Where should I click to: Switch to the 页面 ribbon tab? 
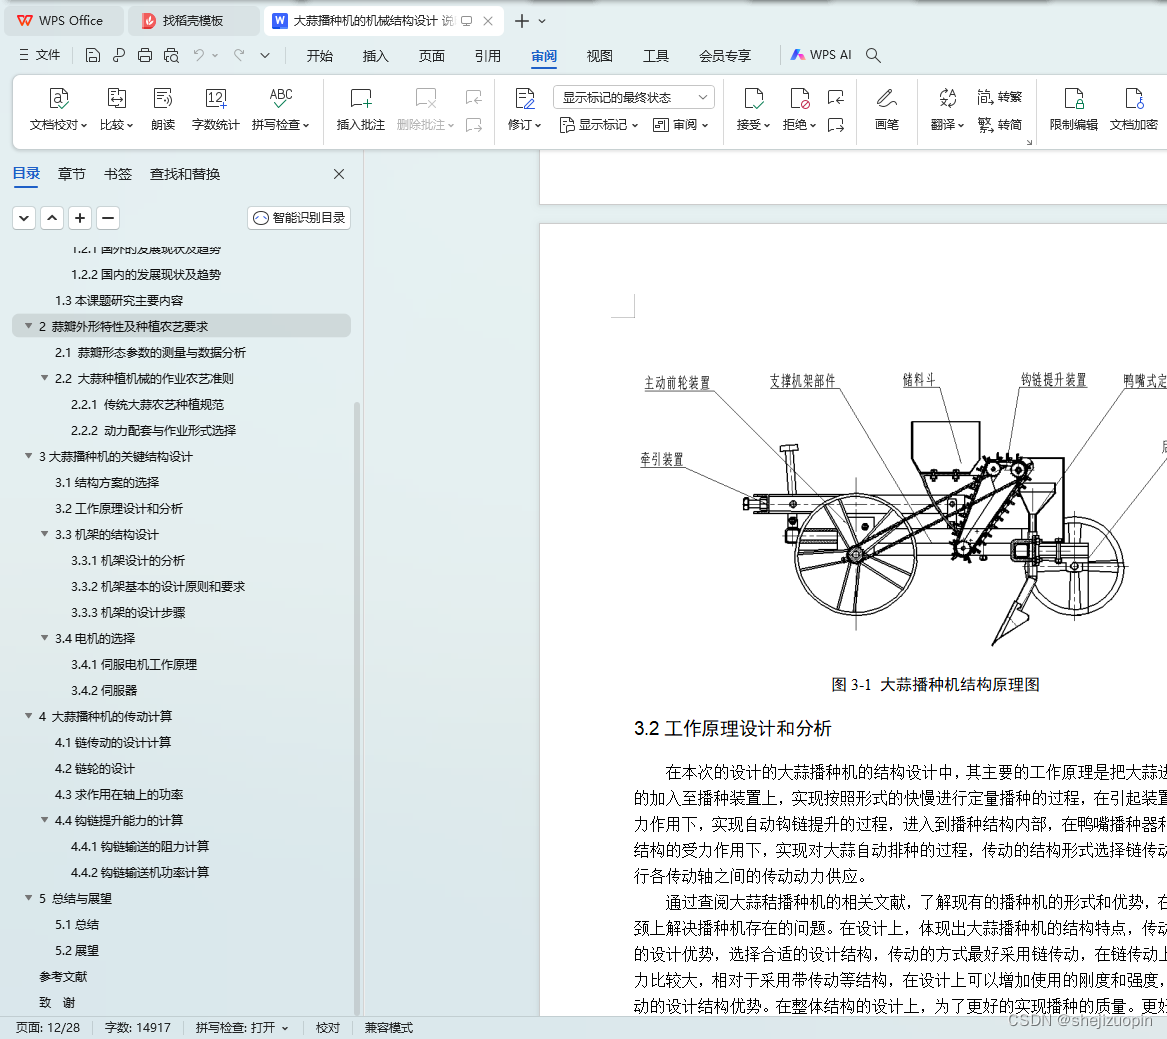(x=432, y=56)
